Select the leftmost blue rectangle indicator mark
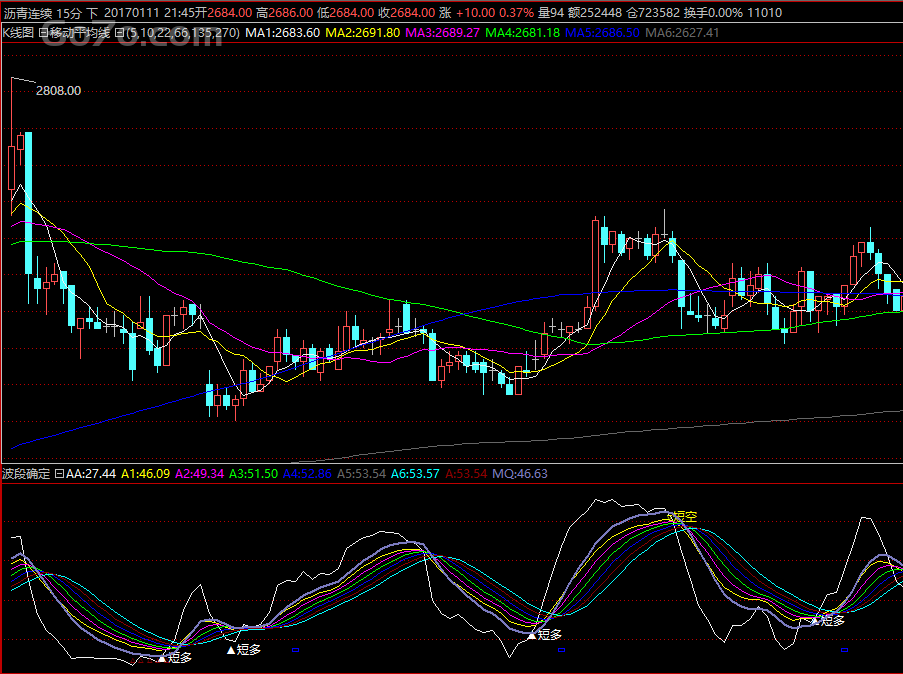This screenshot has width=903, height=674. (295, 650)
